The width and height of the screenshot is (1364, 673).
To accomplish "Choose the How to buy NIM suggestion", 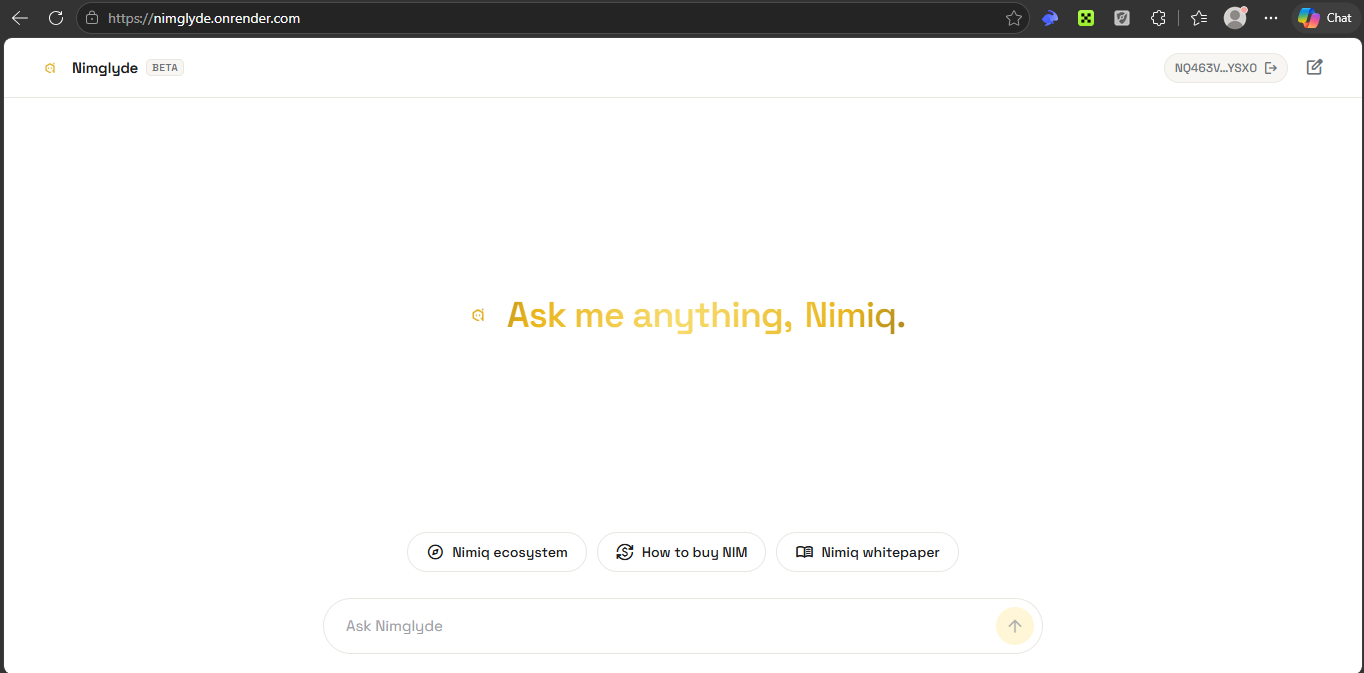I will point(681,552).
